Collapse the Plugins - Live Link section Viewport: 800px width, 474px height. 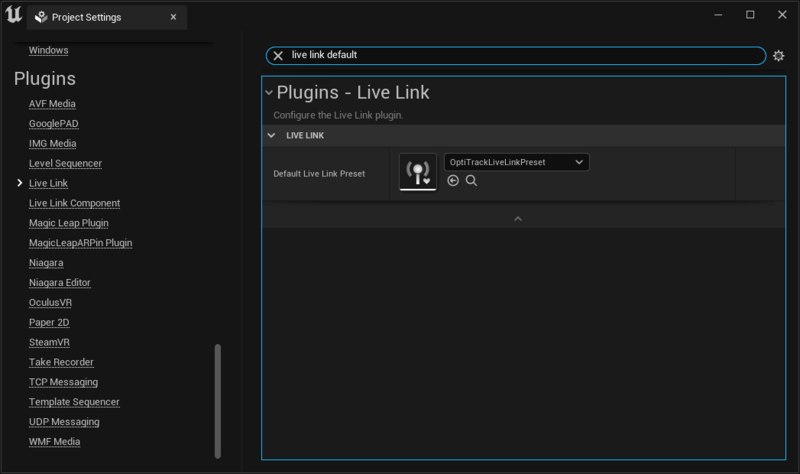click(x=268, y=93)
